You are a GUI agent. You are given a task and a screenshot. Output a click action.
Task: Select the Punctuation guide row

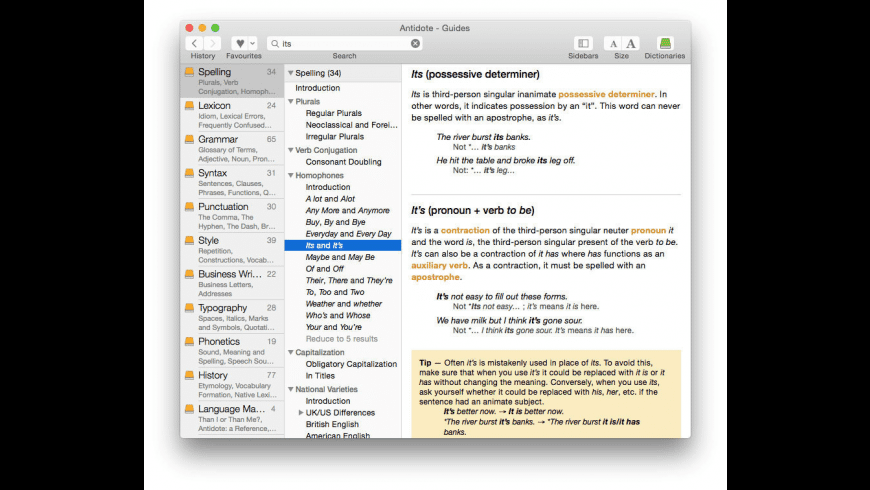click(x=232, y=215)
